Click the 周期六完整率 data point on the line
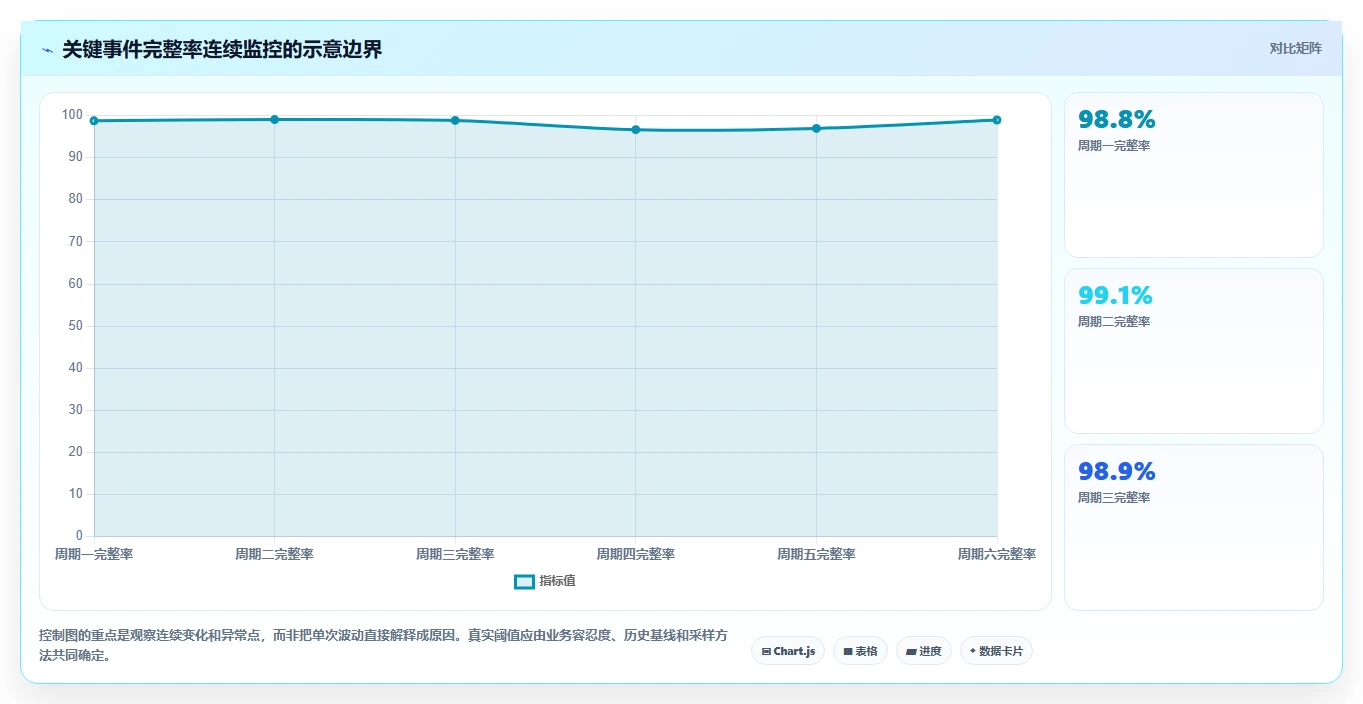Screen dimensions: 1363x704 (997, 120)
